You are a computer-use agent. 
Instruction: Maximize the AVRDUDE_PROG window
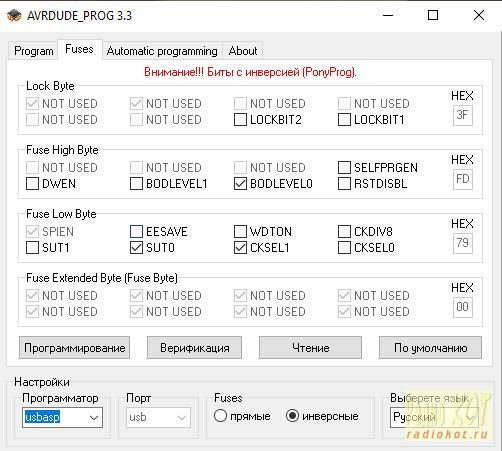coord(433,15)
